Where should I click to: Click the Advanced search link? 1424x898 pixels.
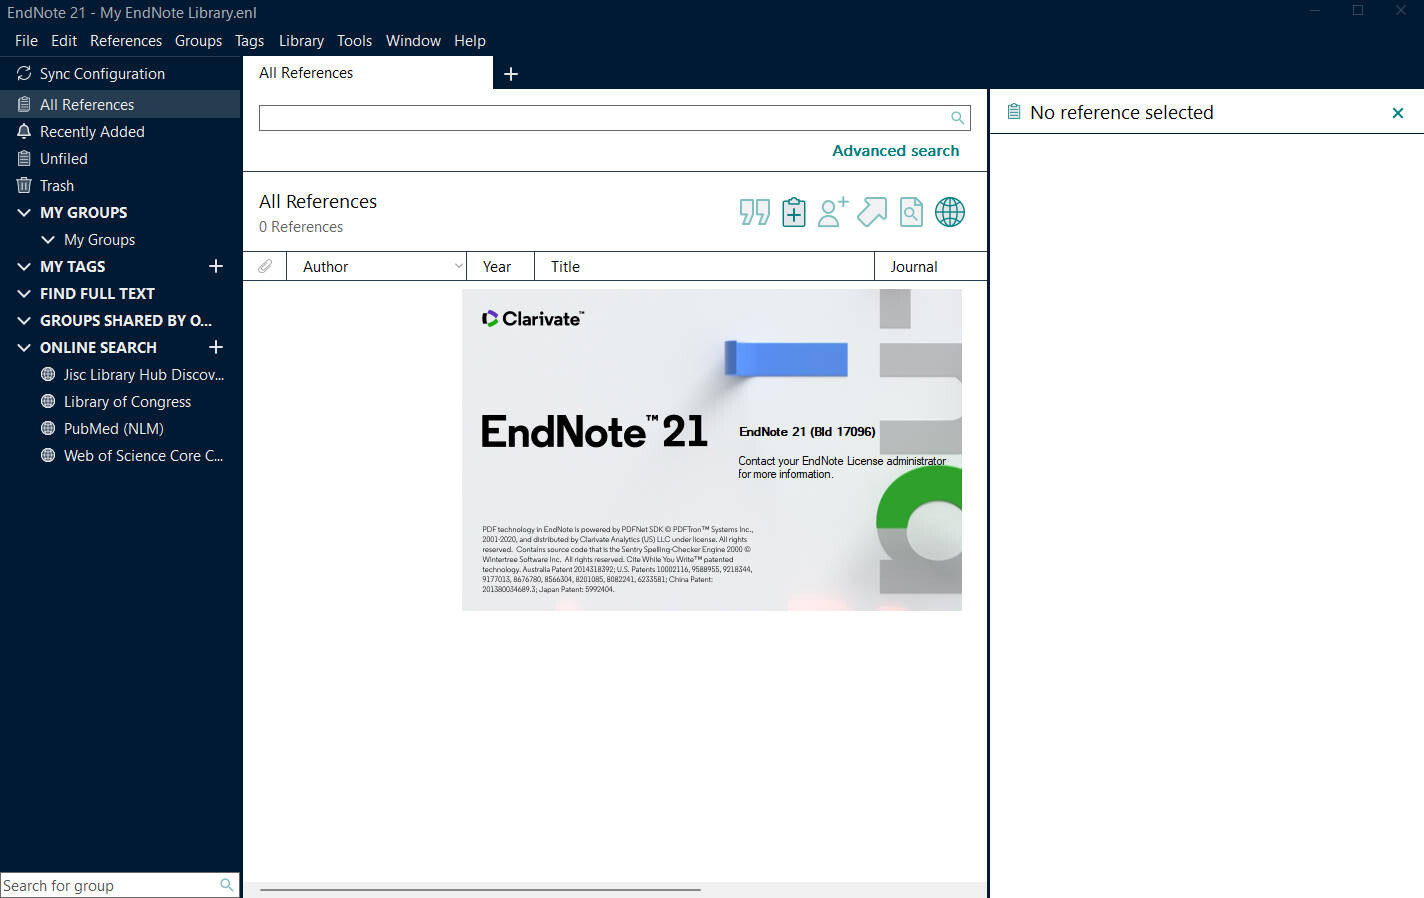coord(895,150)
